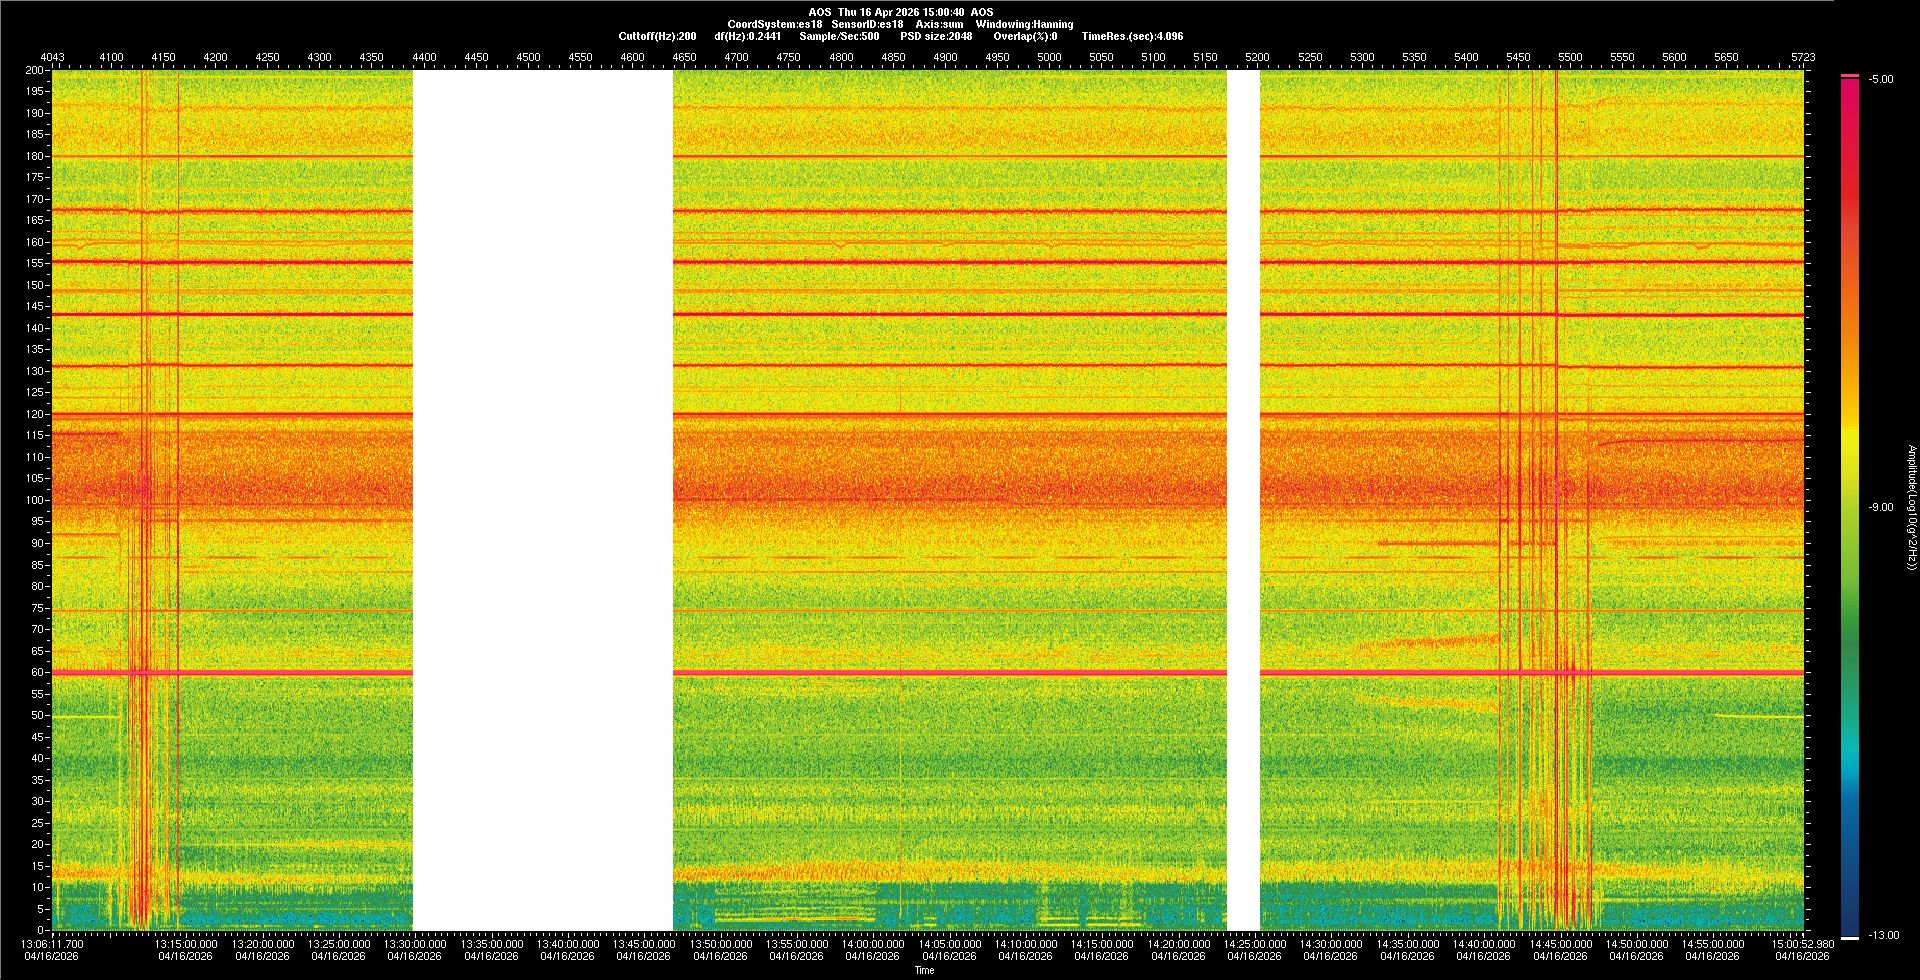This screenshot has width=1920, height=980.
Task: Click the 5000 tick label on top axis
Action: pyautogui.click(x=1049, y=57)
